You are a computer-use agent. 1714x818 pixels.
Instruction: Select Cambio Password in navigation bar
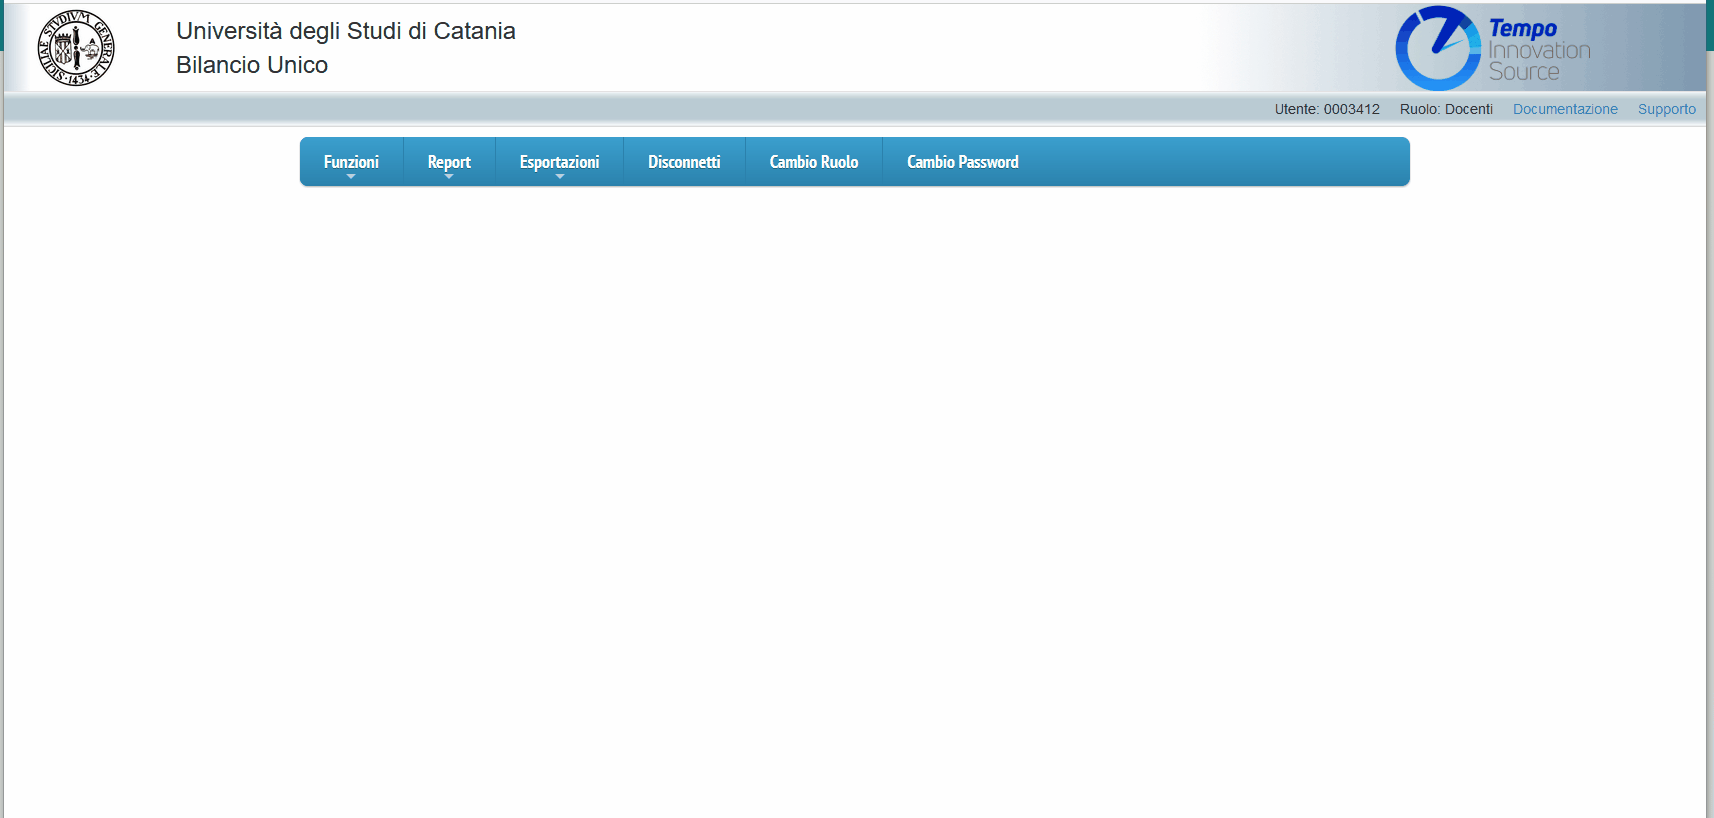[963, 162]
